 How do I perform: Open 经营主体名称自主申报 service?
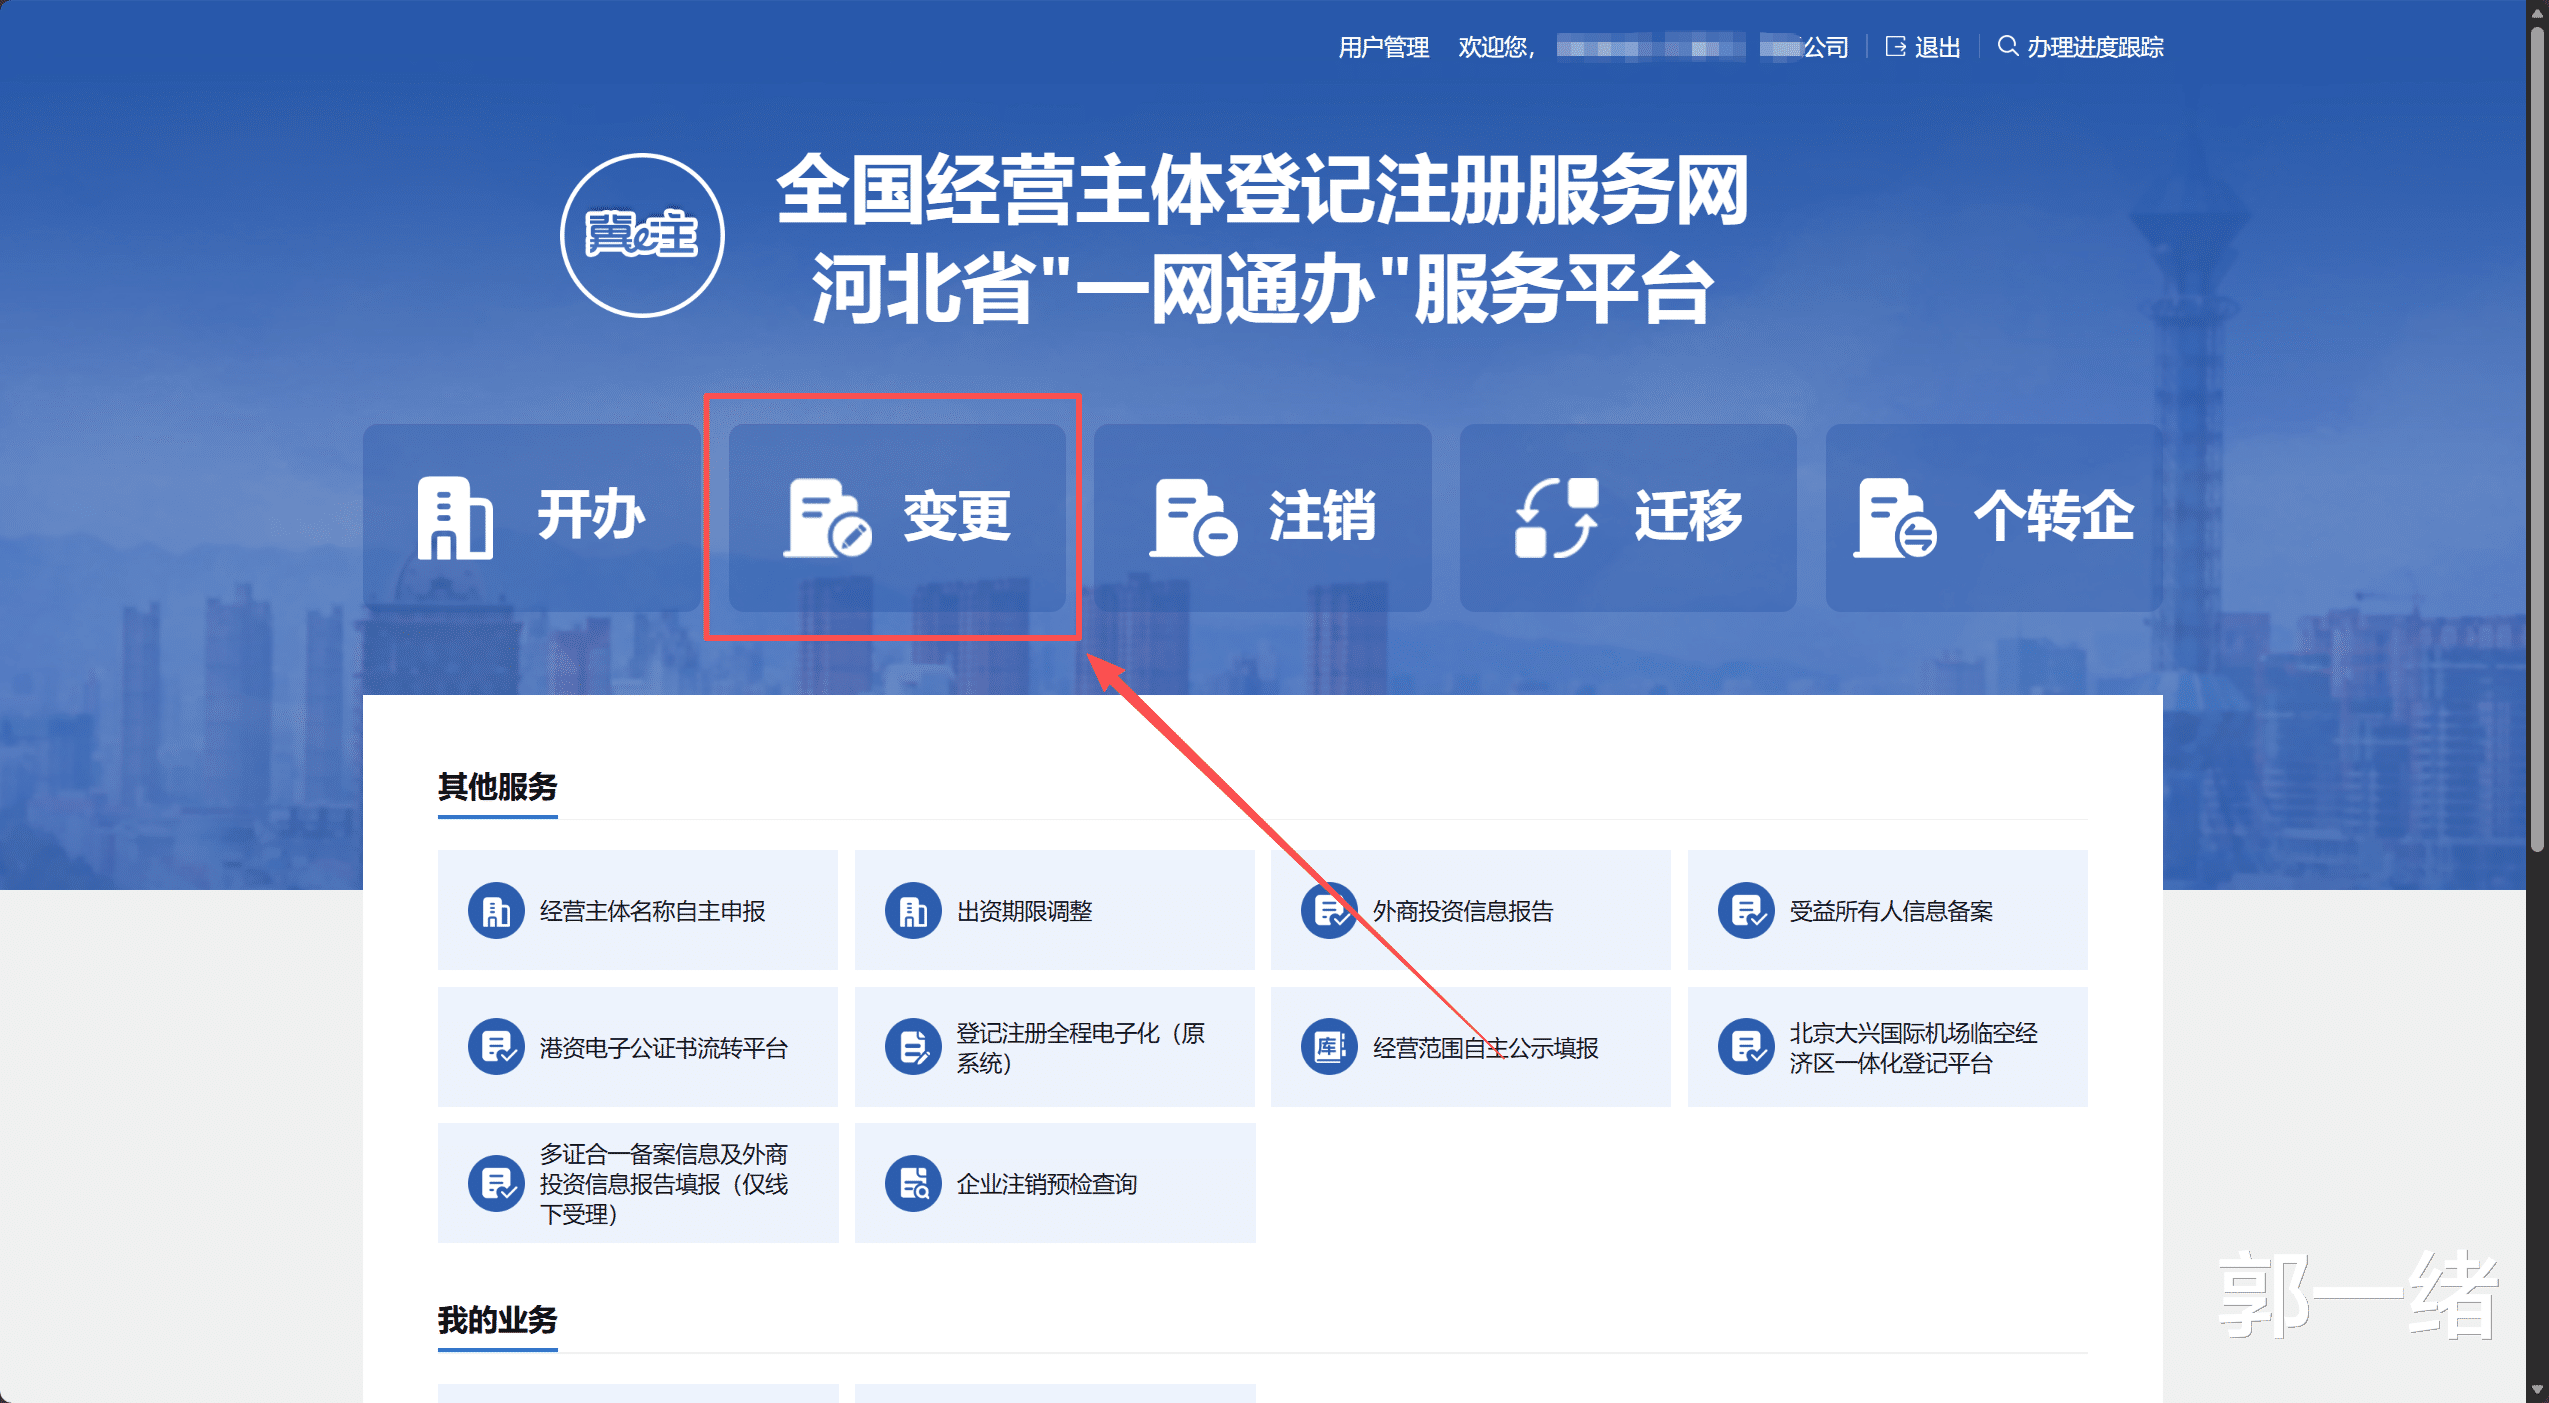tap(652, 911)
